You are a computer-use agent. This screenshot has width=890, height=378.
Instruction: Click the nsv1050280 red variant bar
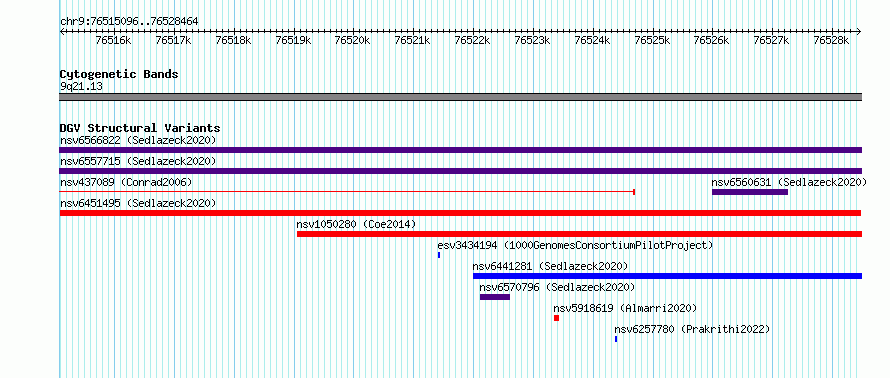580,234
